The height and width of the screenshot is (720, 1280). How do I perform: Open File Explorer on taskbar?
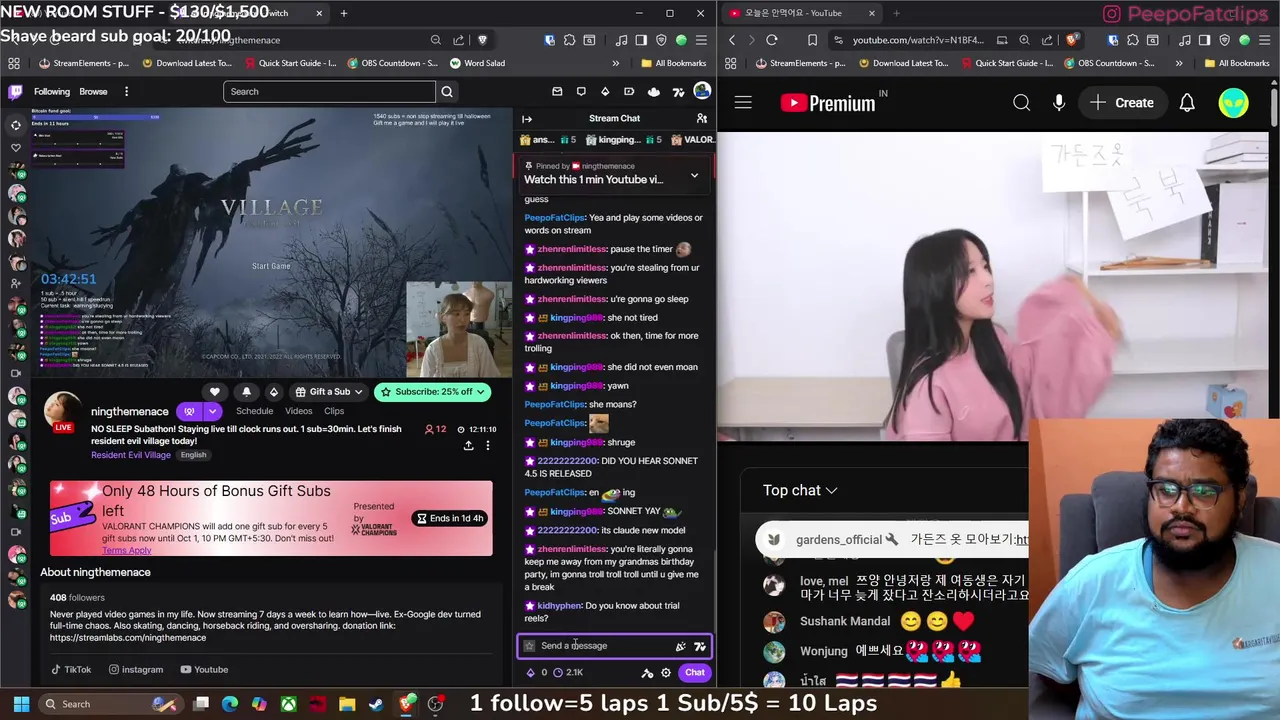point(347,704)
